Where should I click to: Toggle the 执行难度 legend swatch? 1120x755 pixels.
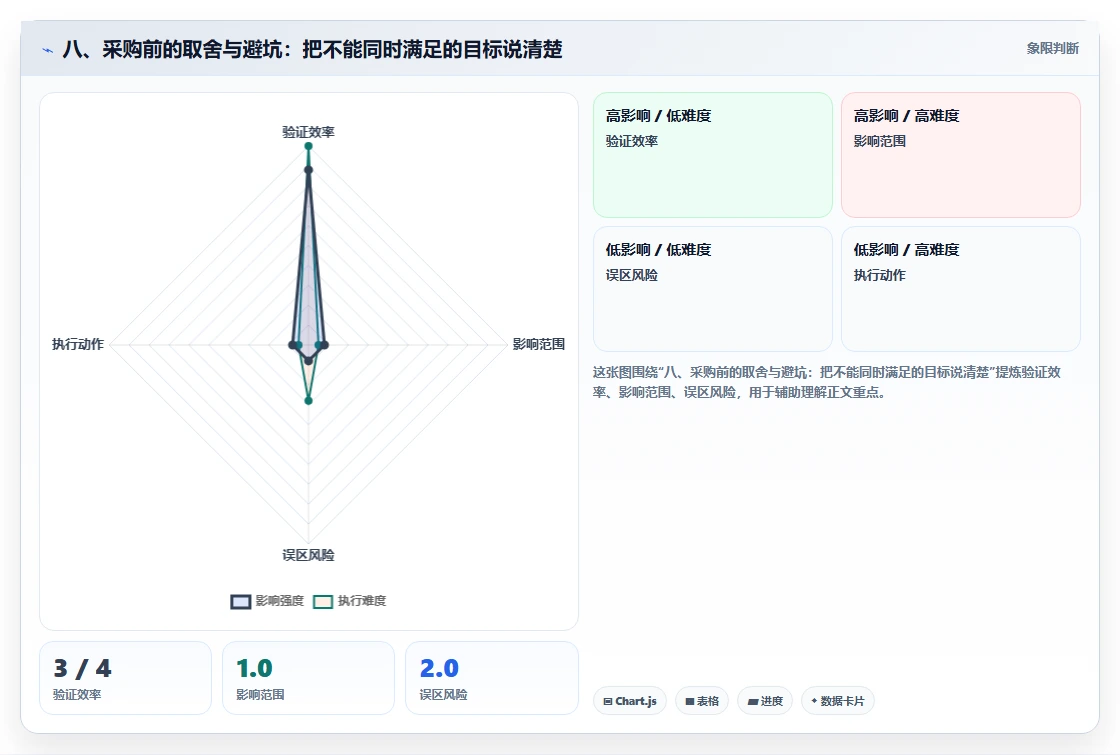[x=323, y=601]
